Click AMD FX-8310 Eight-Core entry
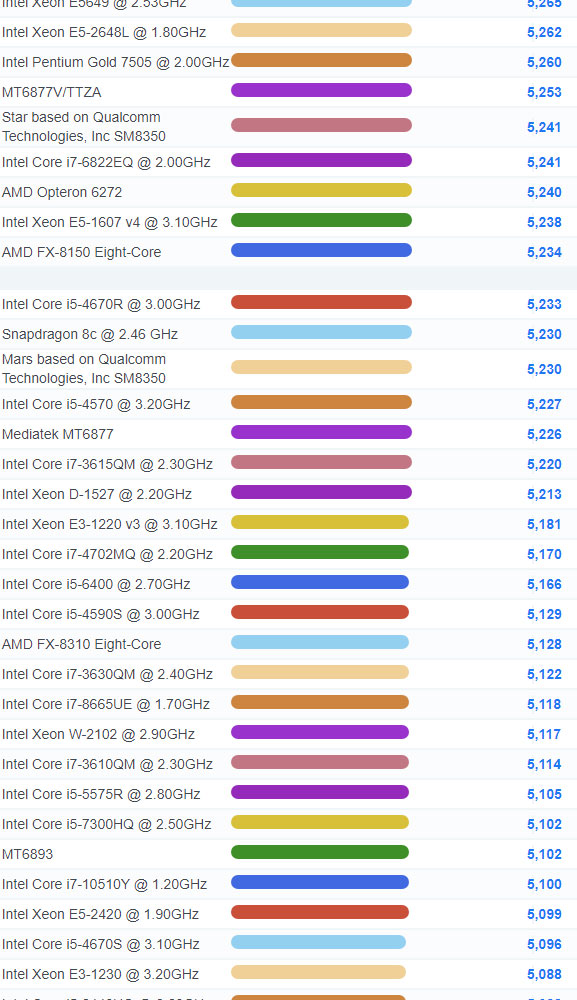The width and height of the screenshot is (577, 1000). [x=82, y=644]
